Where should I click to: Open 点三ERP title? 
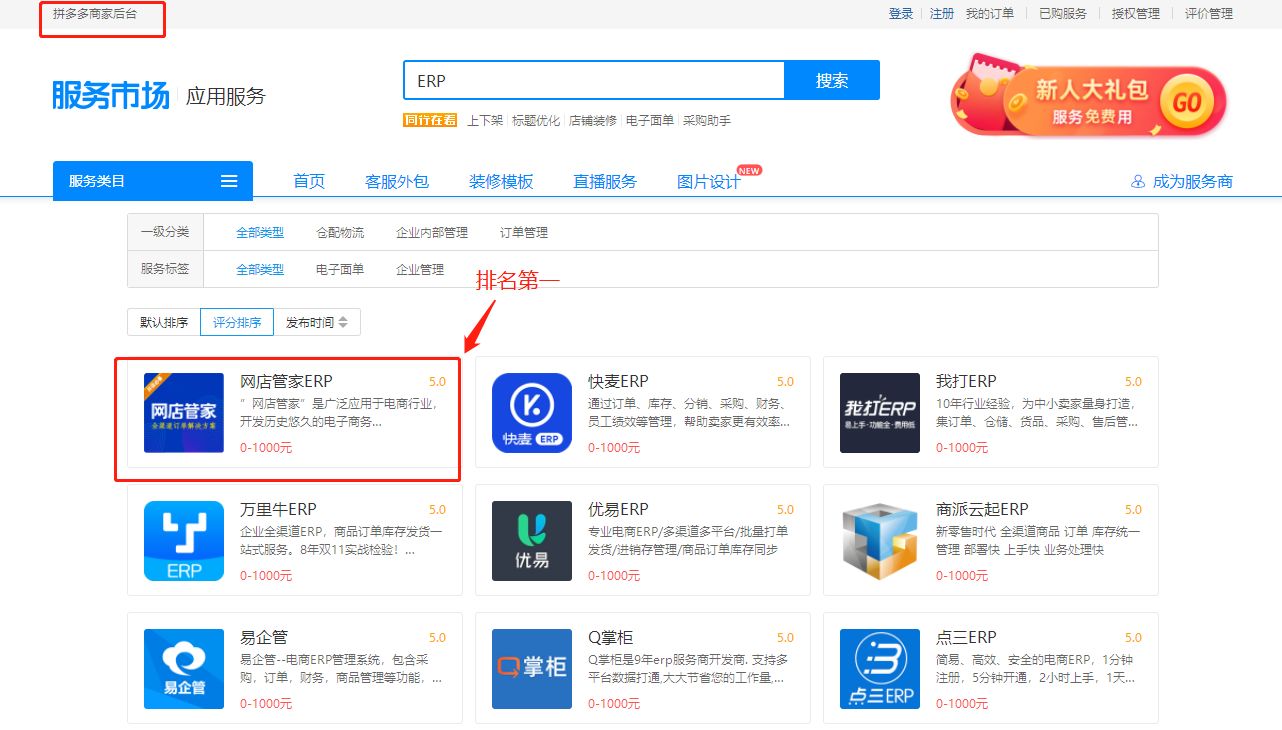coord(966,637)
